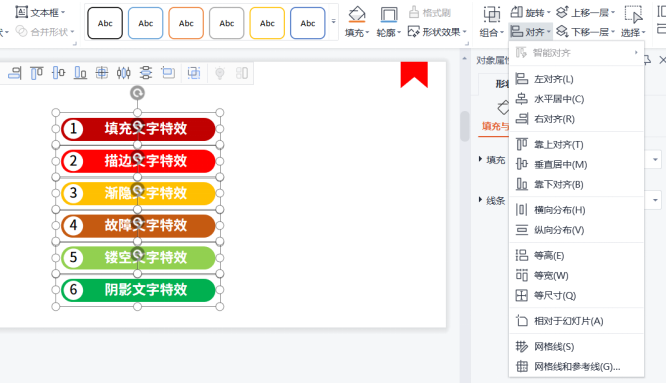Click 下移一层 send backward button

pyautogui.click(x=585, y=32)
